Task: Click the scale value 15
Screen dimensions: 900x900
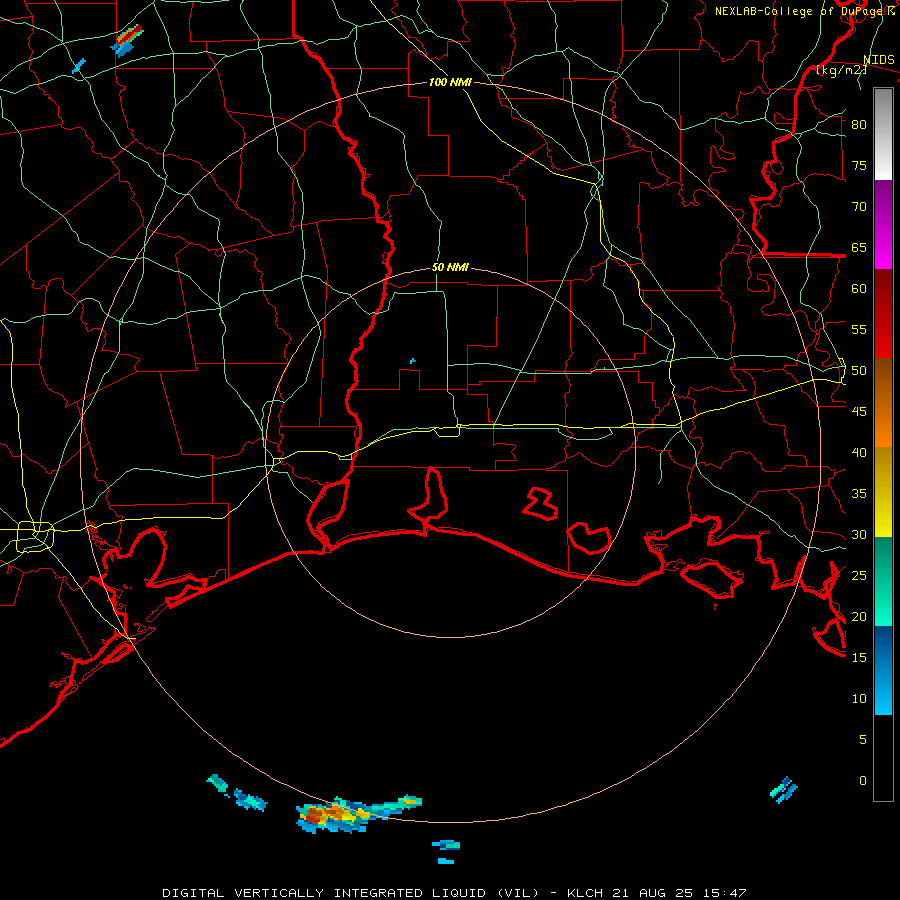Action: point(859,658)
